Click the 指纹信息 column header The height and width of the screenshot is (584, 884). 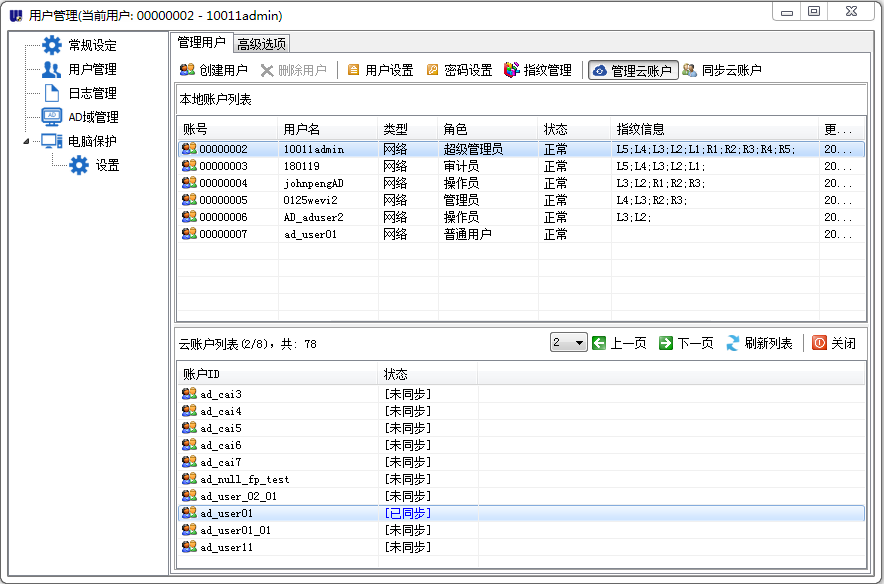point(715,129)
